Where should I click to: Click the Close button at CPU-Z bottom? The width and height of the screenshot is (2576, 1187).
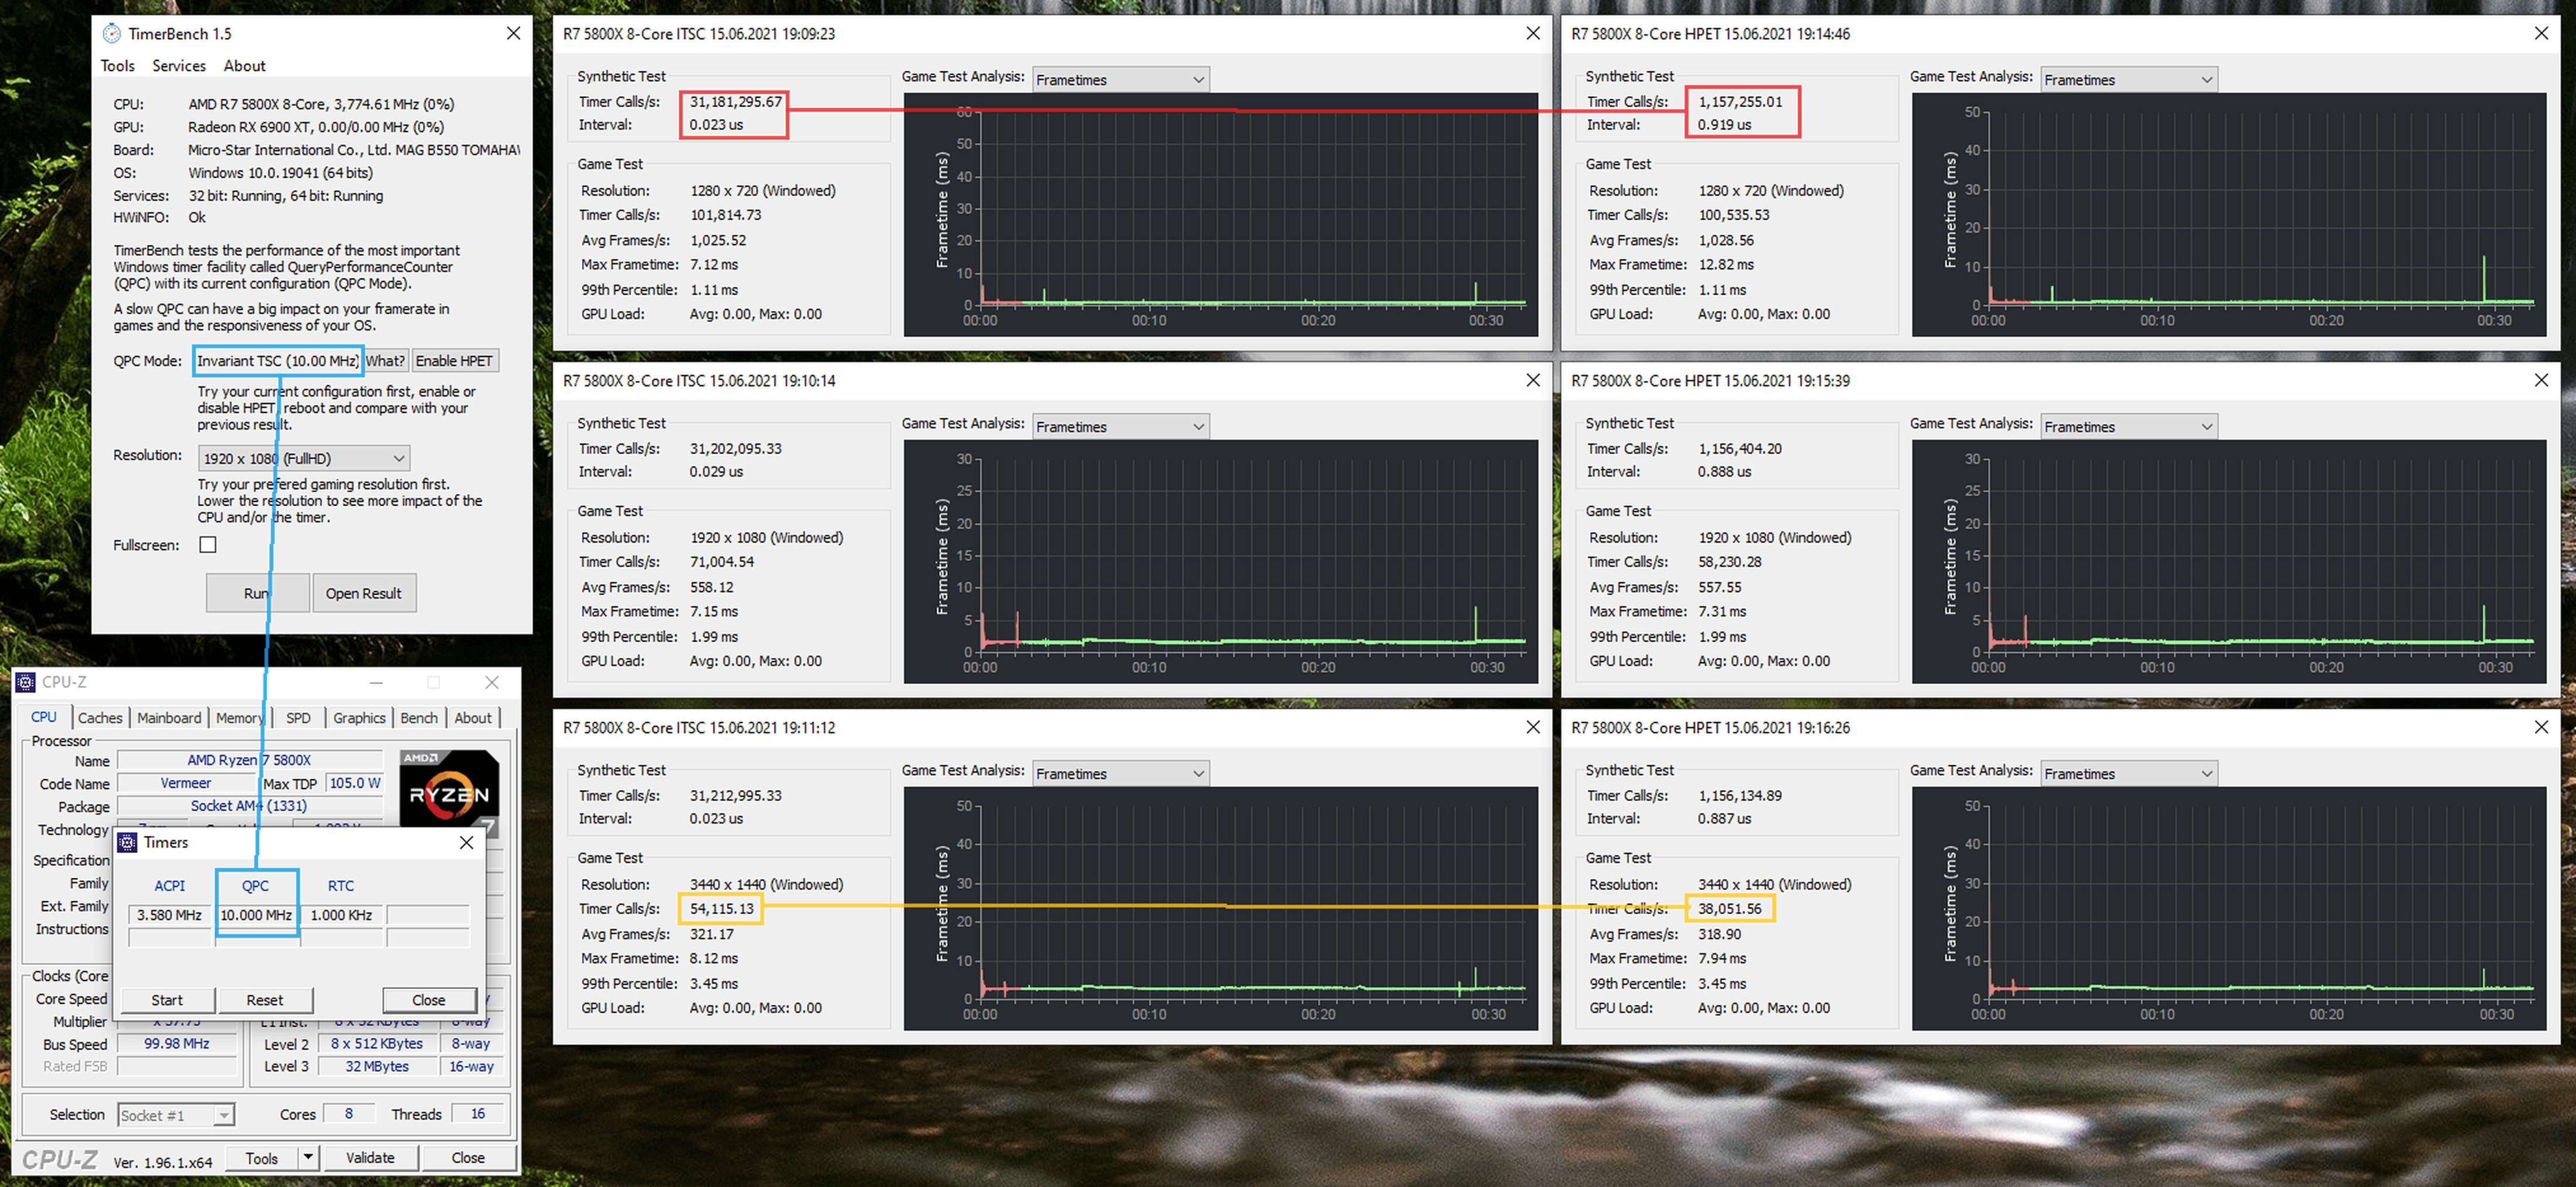468,1157
